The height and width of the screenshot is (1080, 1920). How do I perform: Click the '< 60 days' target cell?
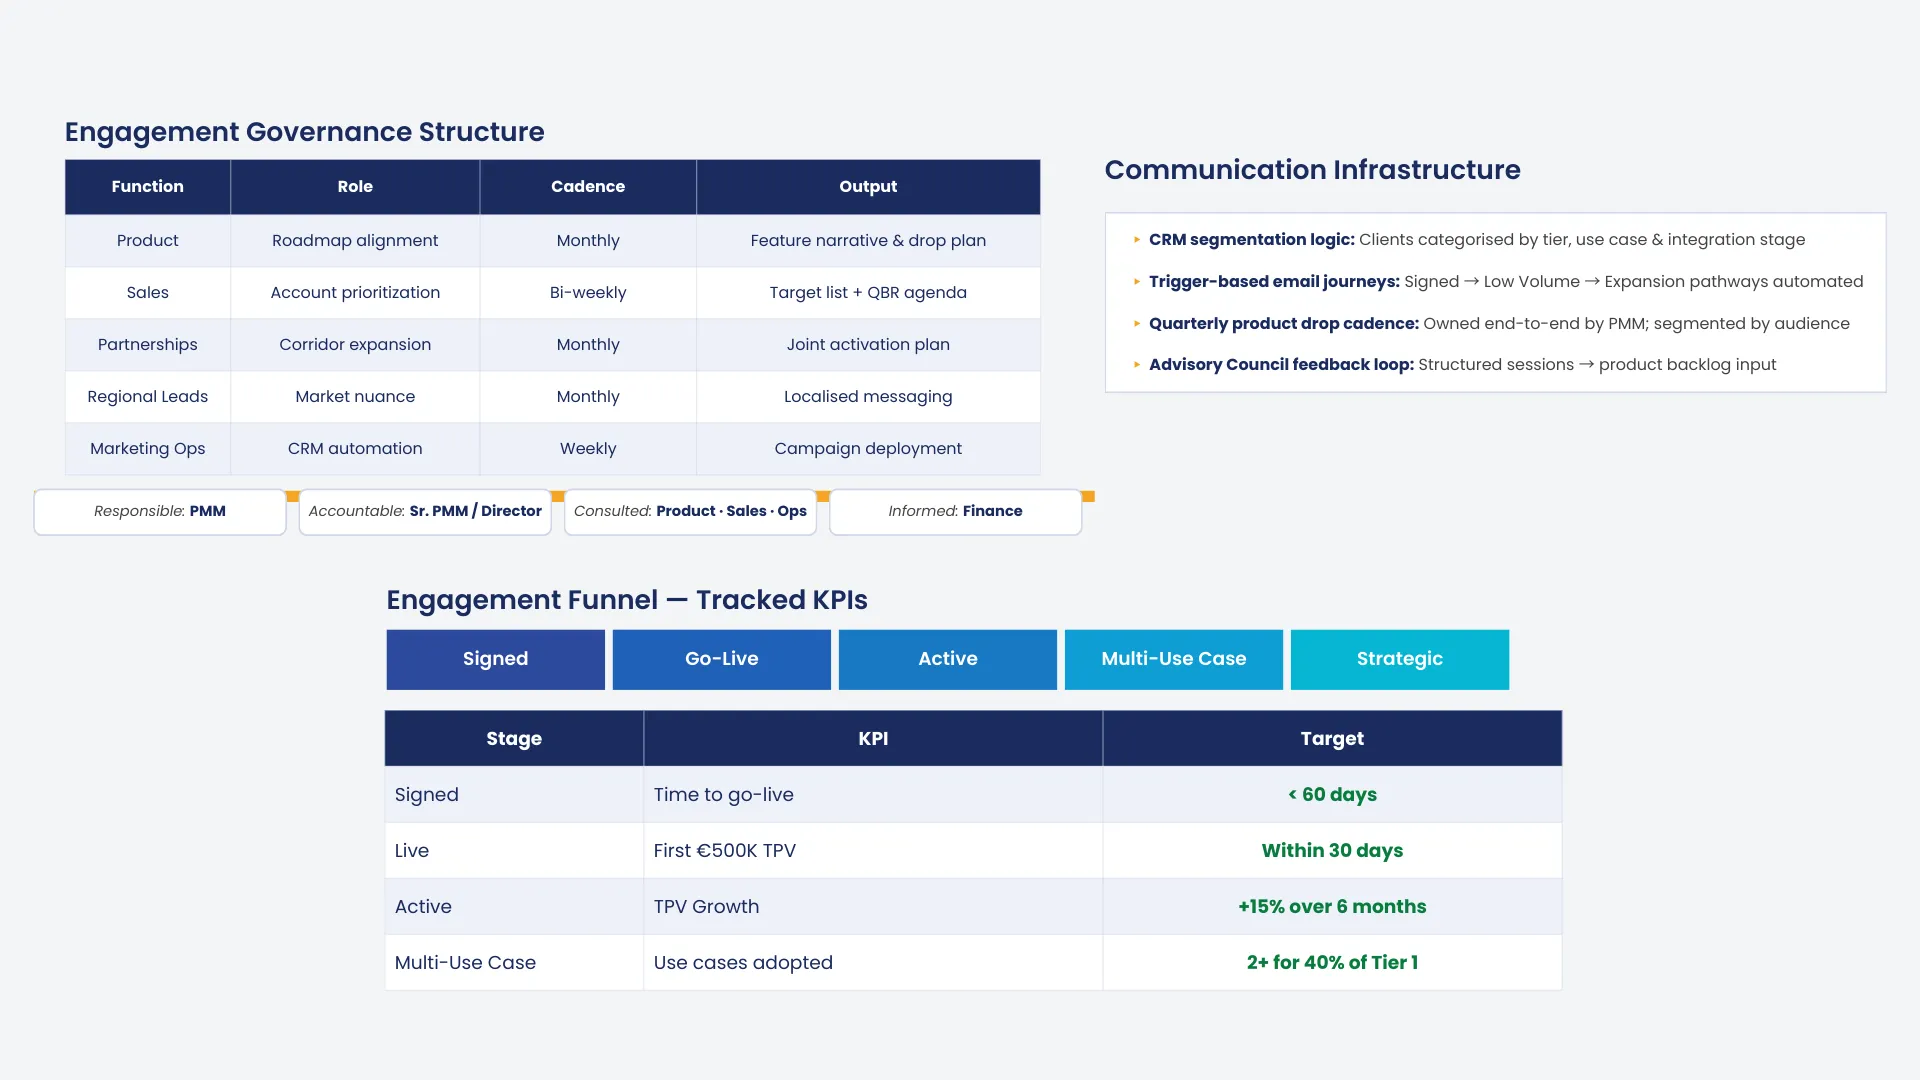click(x=1332, y=795)
